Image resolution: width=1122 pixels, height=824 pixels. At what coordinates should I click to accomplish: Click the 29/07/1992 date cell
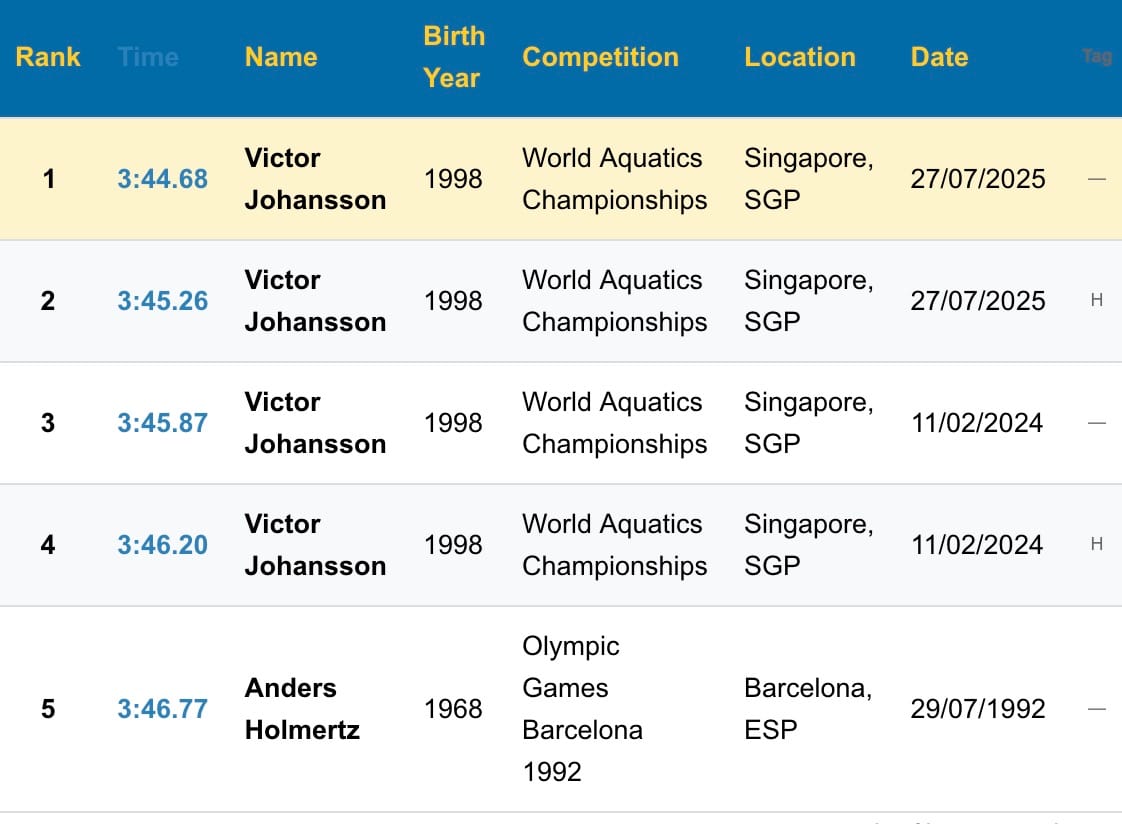coord(977,709)
